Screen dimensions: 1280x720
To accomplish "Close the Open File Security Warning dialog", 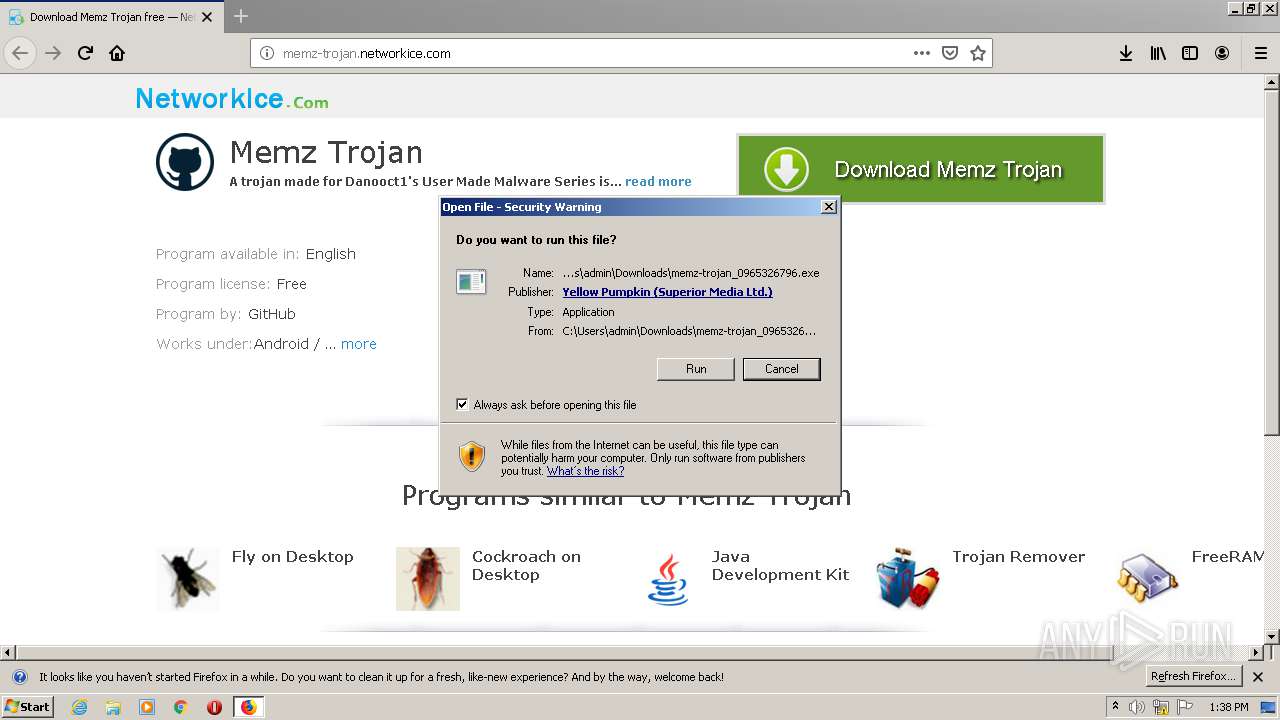I will (828, 207).
